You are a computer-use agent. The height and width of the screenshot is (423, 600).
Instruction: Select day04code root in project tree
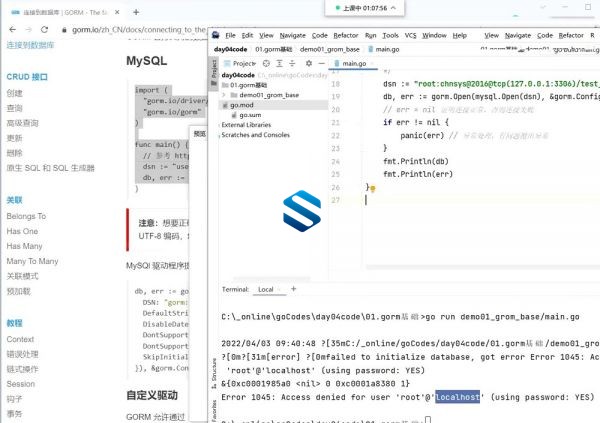(x=238, y=75)
